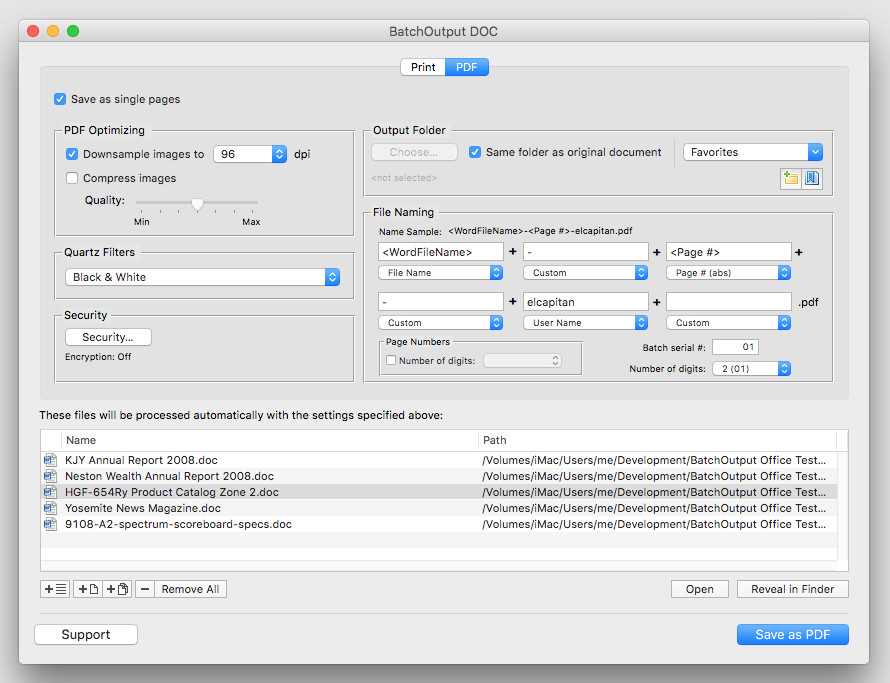Viewport: 890px width, 683px height.
Task: Click the add single document icon
Action: [88, 589]
